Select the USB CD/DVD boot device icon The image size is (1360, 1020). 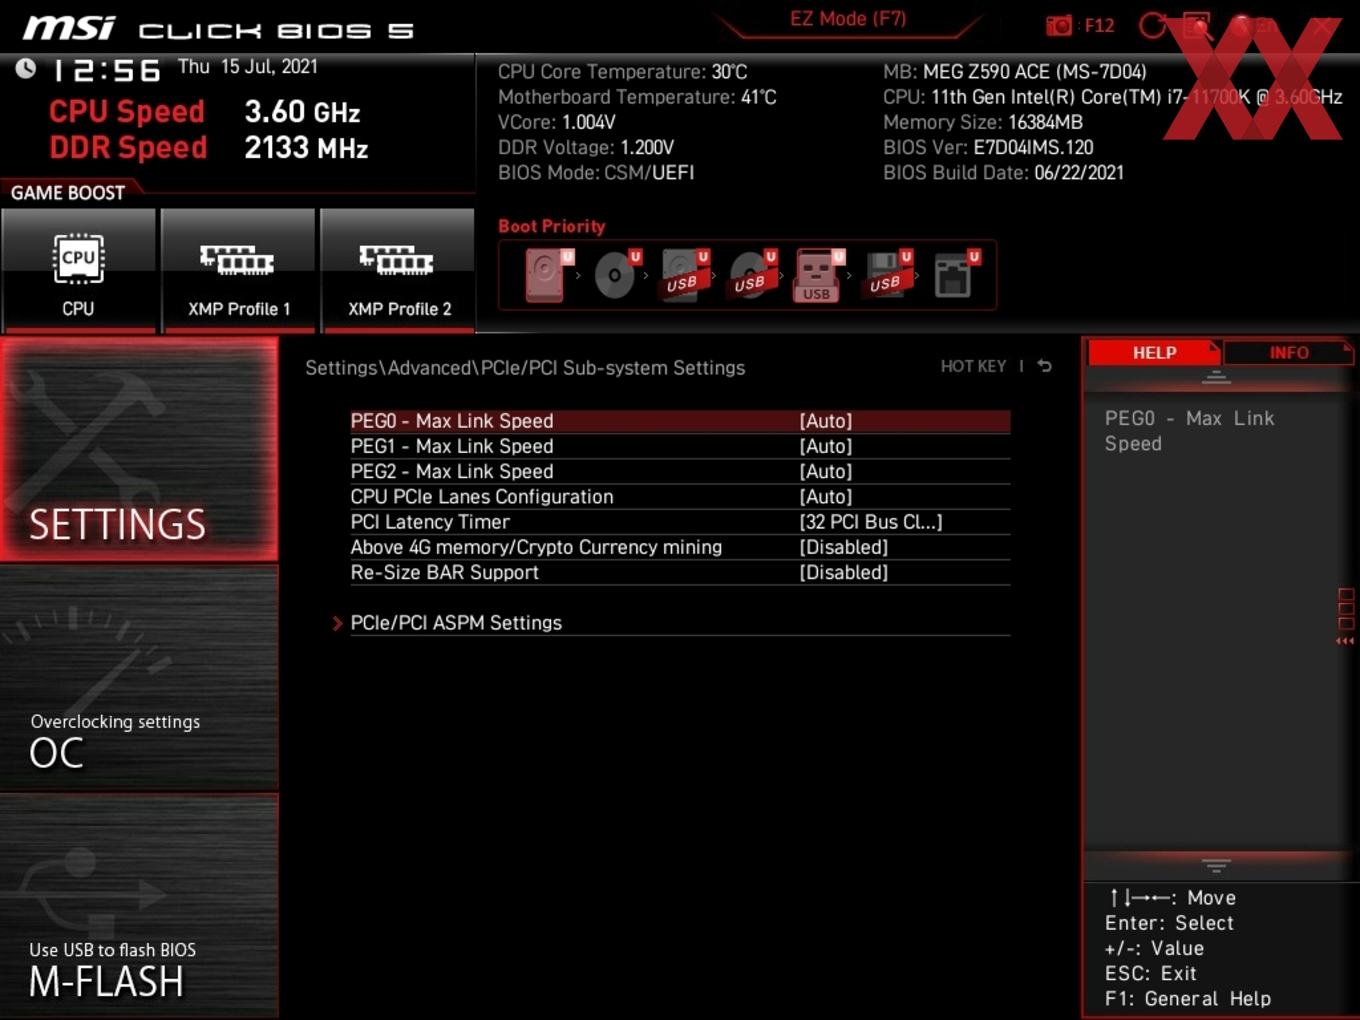point(752,275)
